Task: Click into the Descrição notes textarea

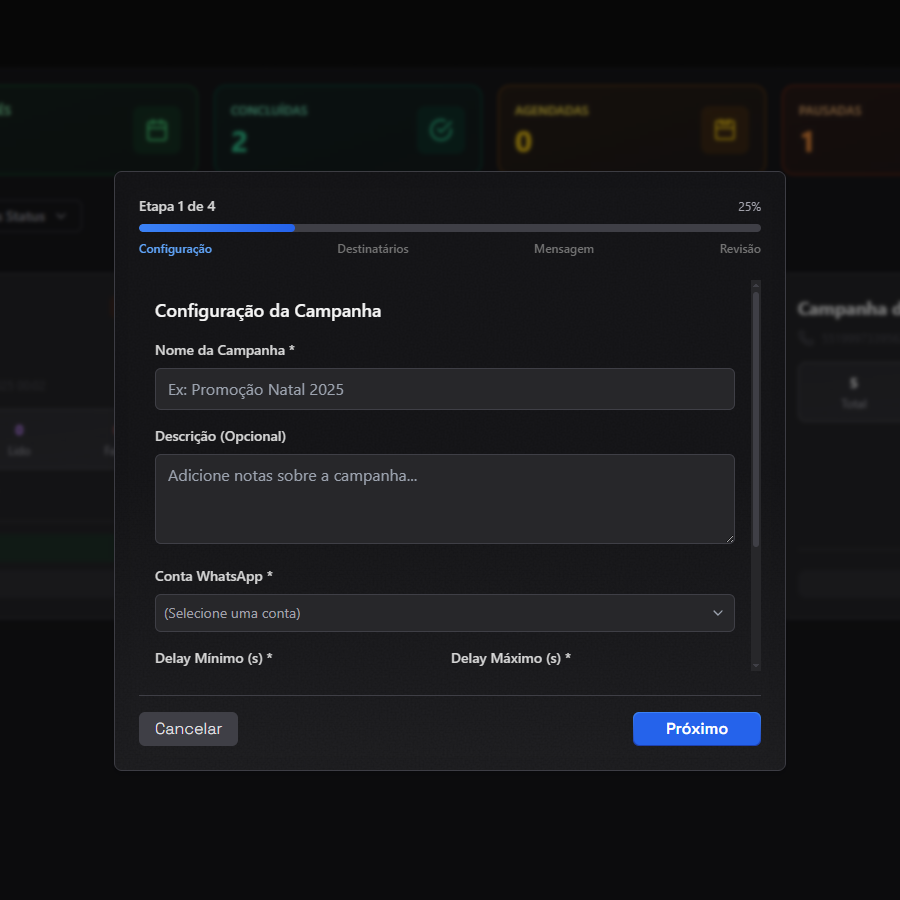Action: click(444, 498)
